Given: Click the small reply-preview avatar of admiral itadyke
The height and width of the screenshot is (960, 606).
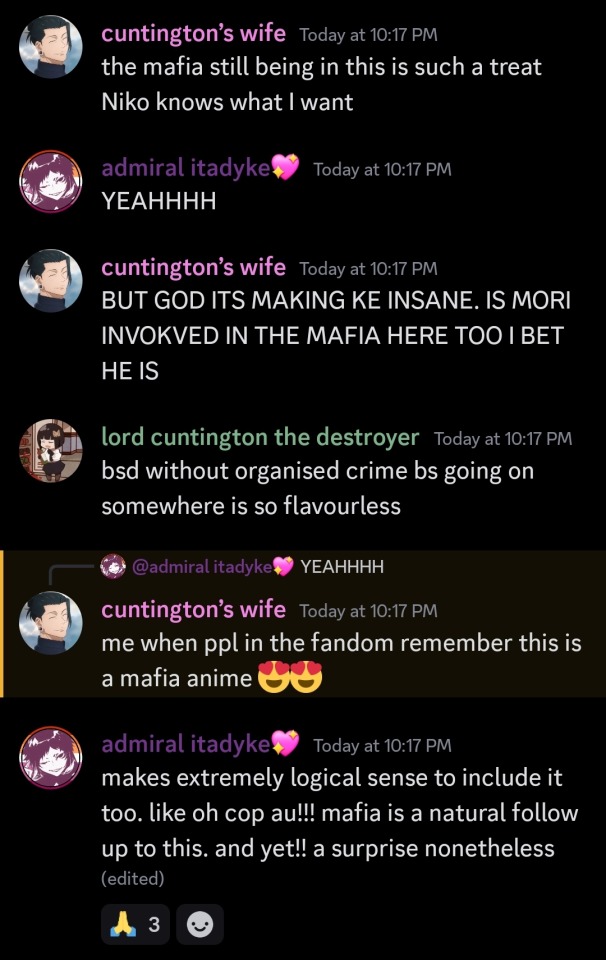Looking at the screenshot, I should pyautogui.click(x=113, y=566).
